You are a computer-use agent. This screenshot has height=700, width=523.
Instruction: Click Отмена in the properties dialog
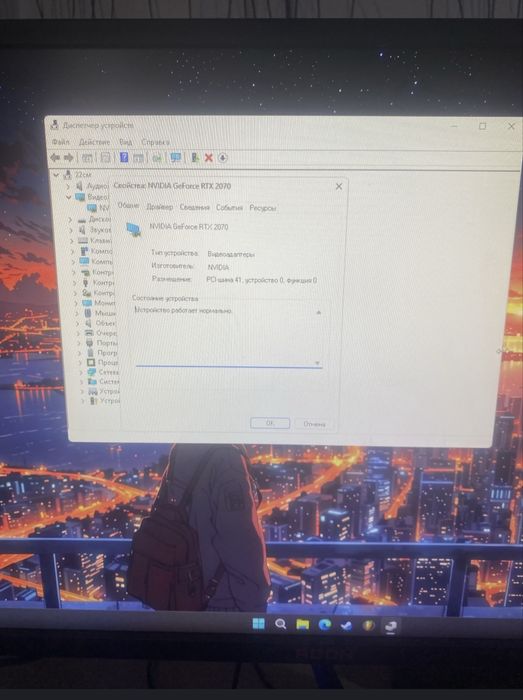point(314,424)
